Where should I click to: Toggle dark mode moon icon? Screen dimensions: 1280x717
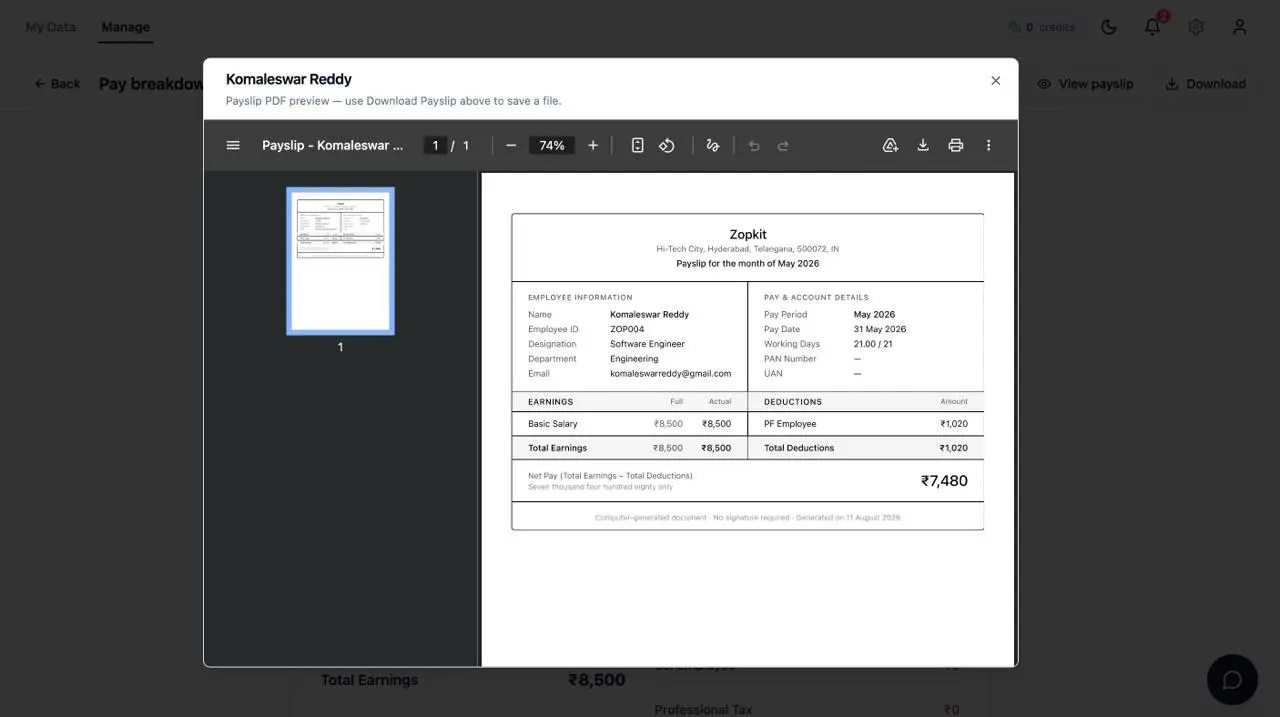[1109, 27]
